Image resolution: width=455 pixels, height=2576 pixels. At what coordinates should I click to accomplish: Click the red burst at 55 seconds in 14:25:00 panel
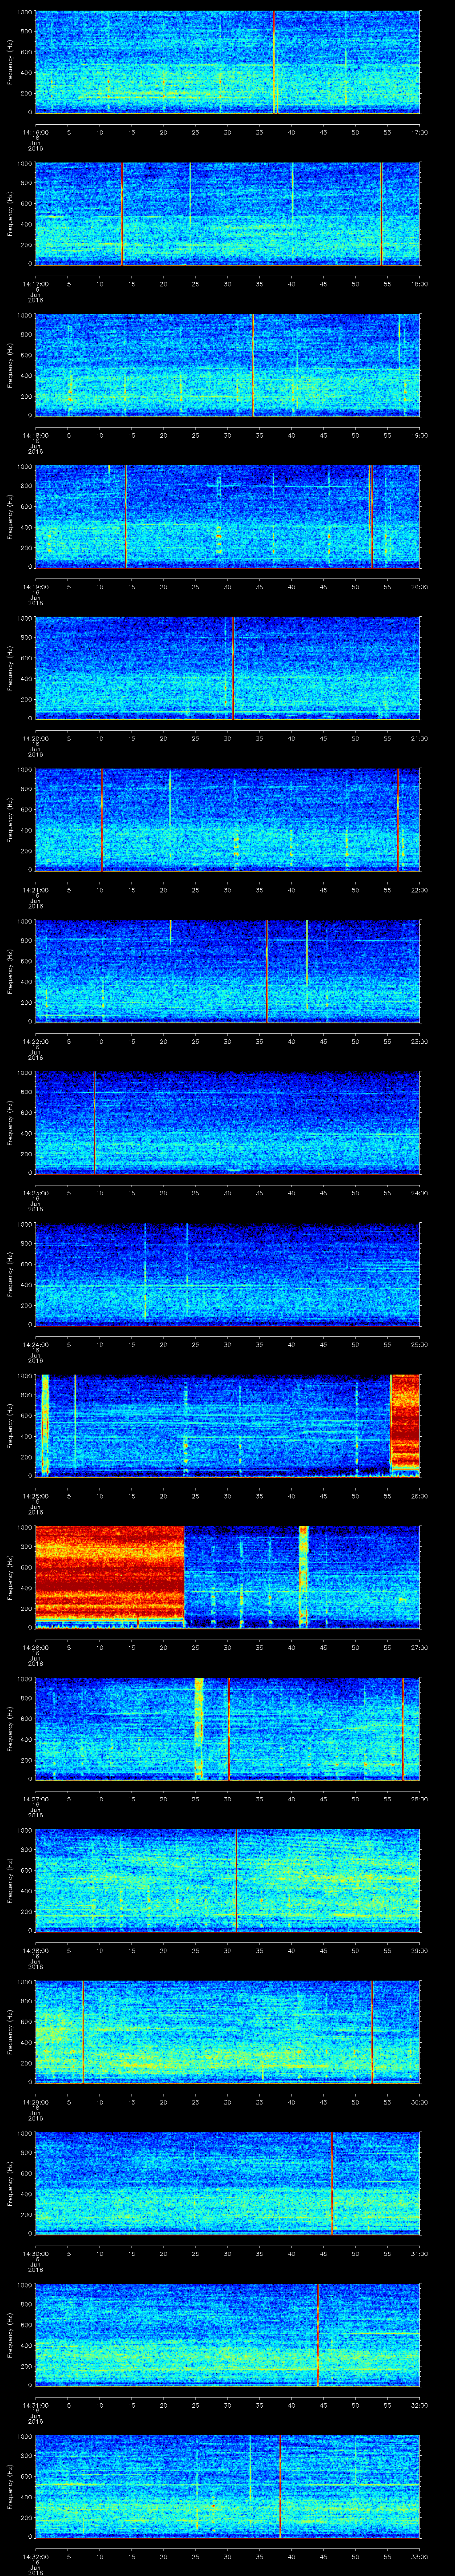405,1423
